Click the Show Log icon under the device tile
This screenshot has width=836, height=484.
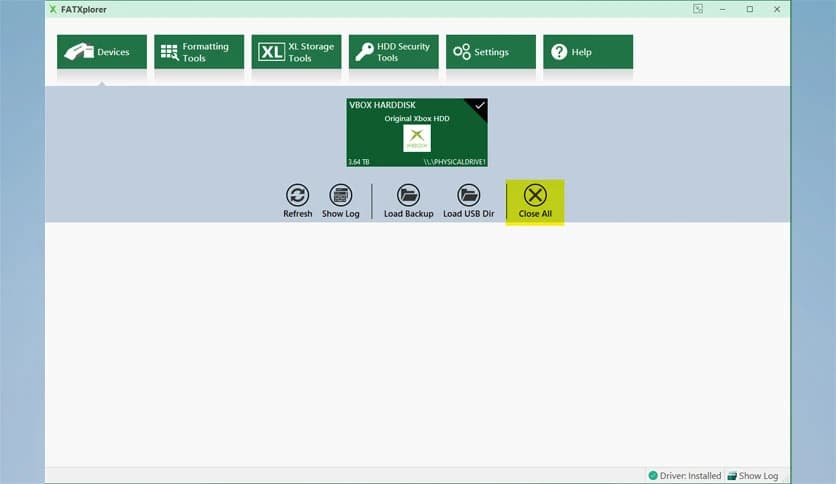[341, 195]
